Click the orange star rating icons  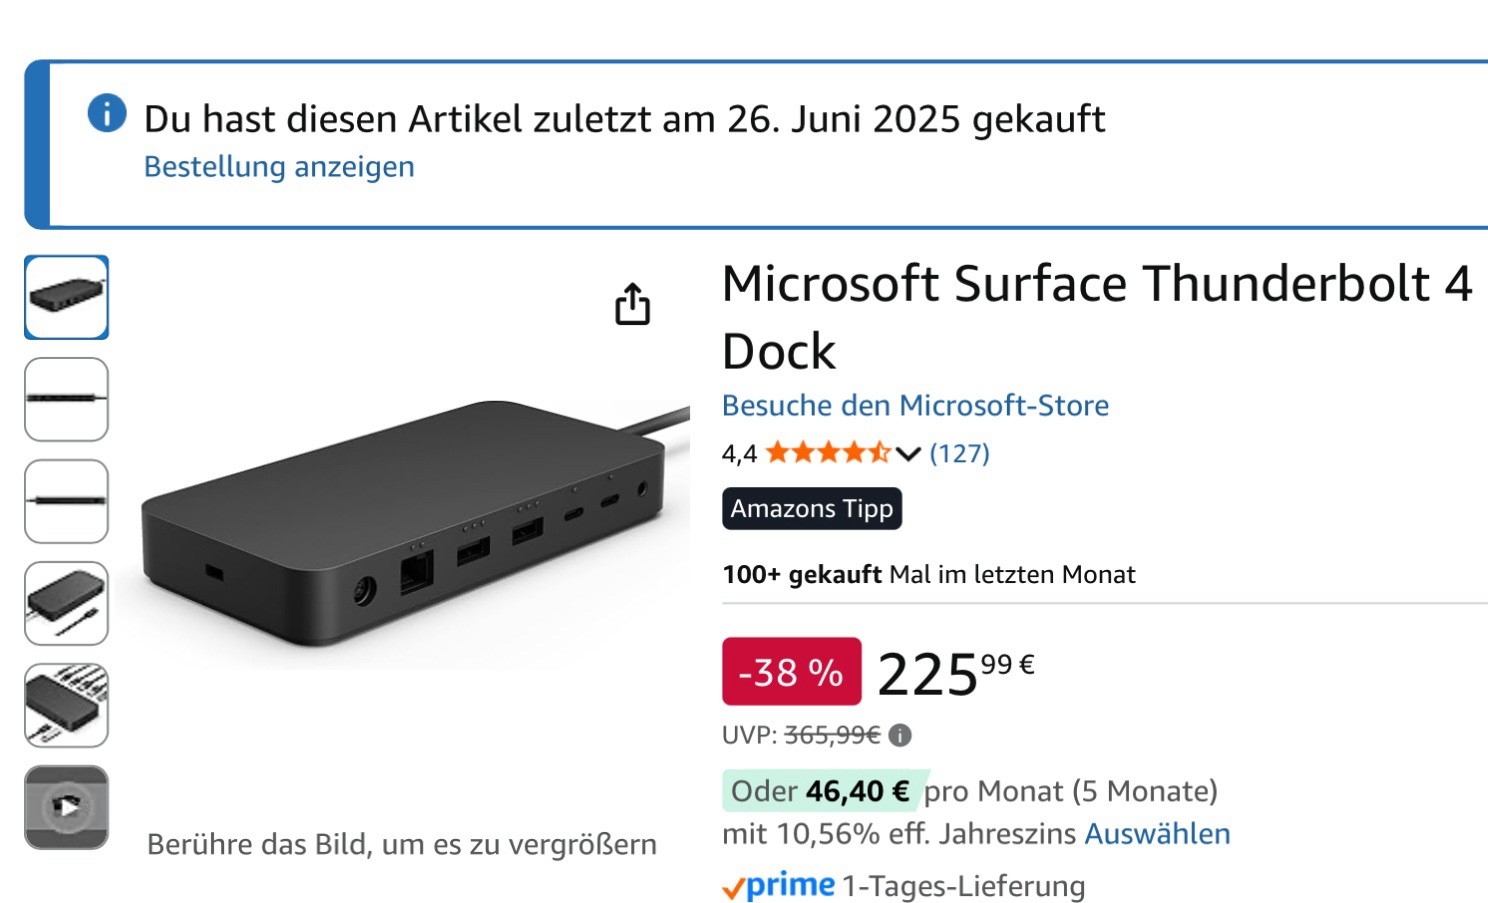pyautogui.click(x=827, y=453)
